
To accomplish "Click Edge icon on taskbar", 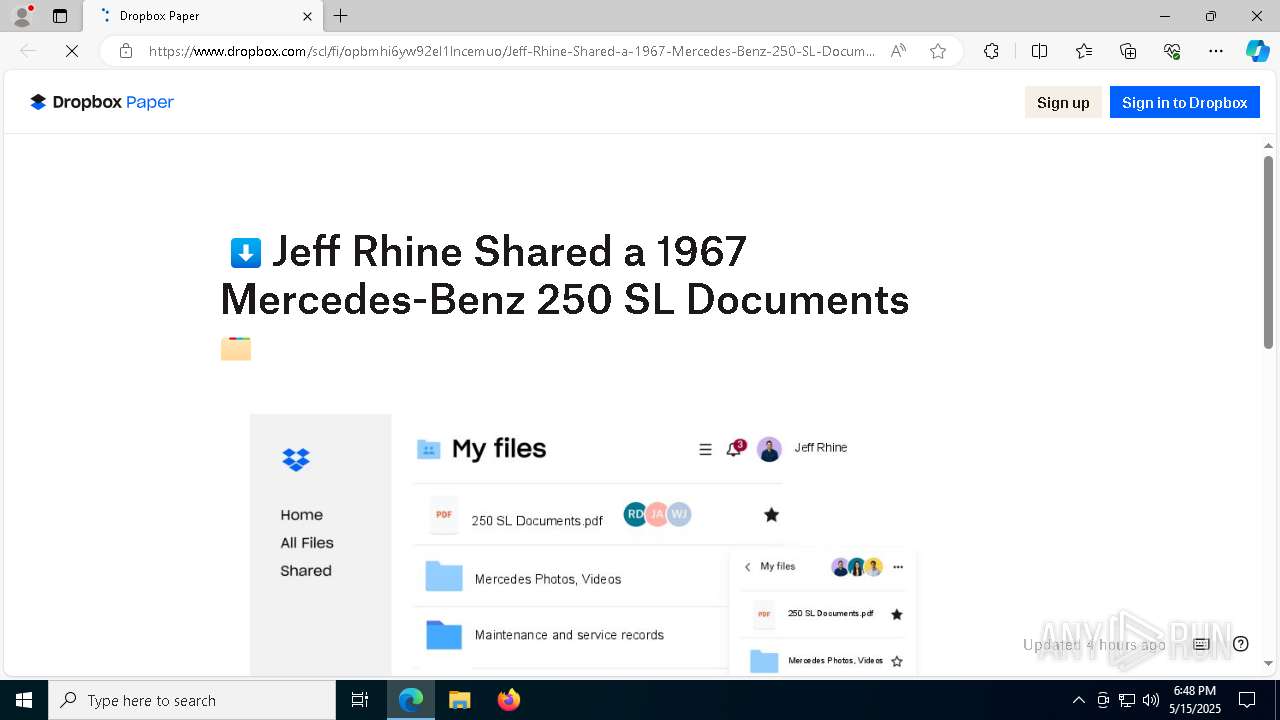I will pyautogui.click(x=411, y=700).
